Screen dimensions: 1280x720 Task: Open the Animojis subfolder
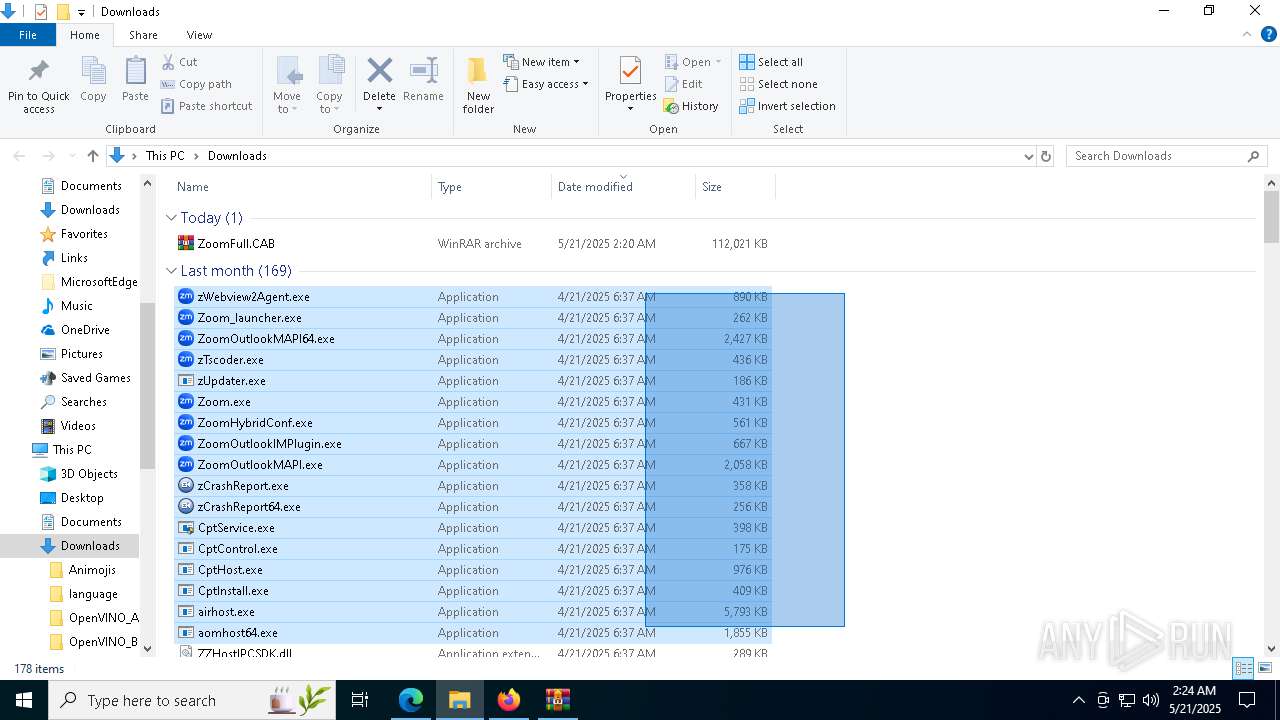[x=92, y=570]
